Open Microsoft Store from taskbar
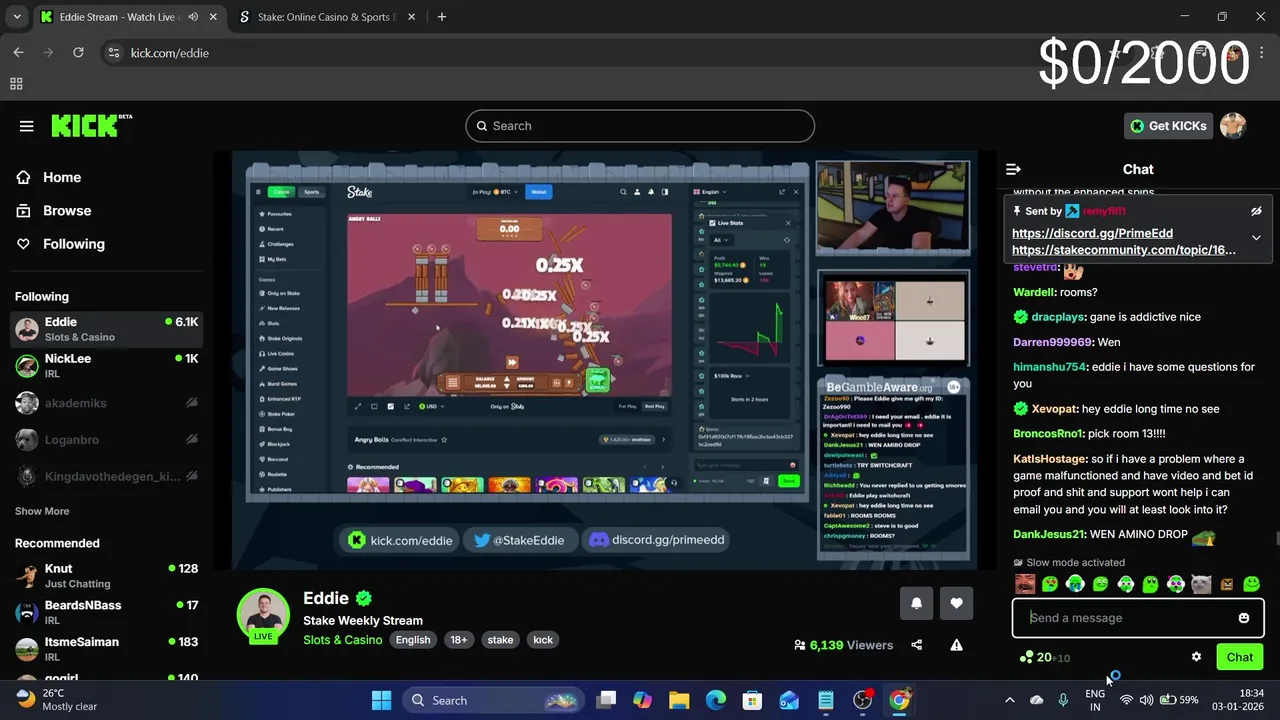The height and width of the screenshot is (720, 1280). [752, 700]
